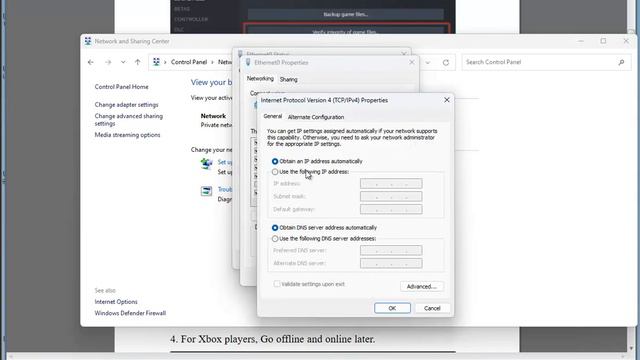Maximize the Network and Sharing Center window
Screen dimensions: 640x360
[x=603, y=41]
